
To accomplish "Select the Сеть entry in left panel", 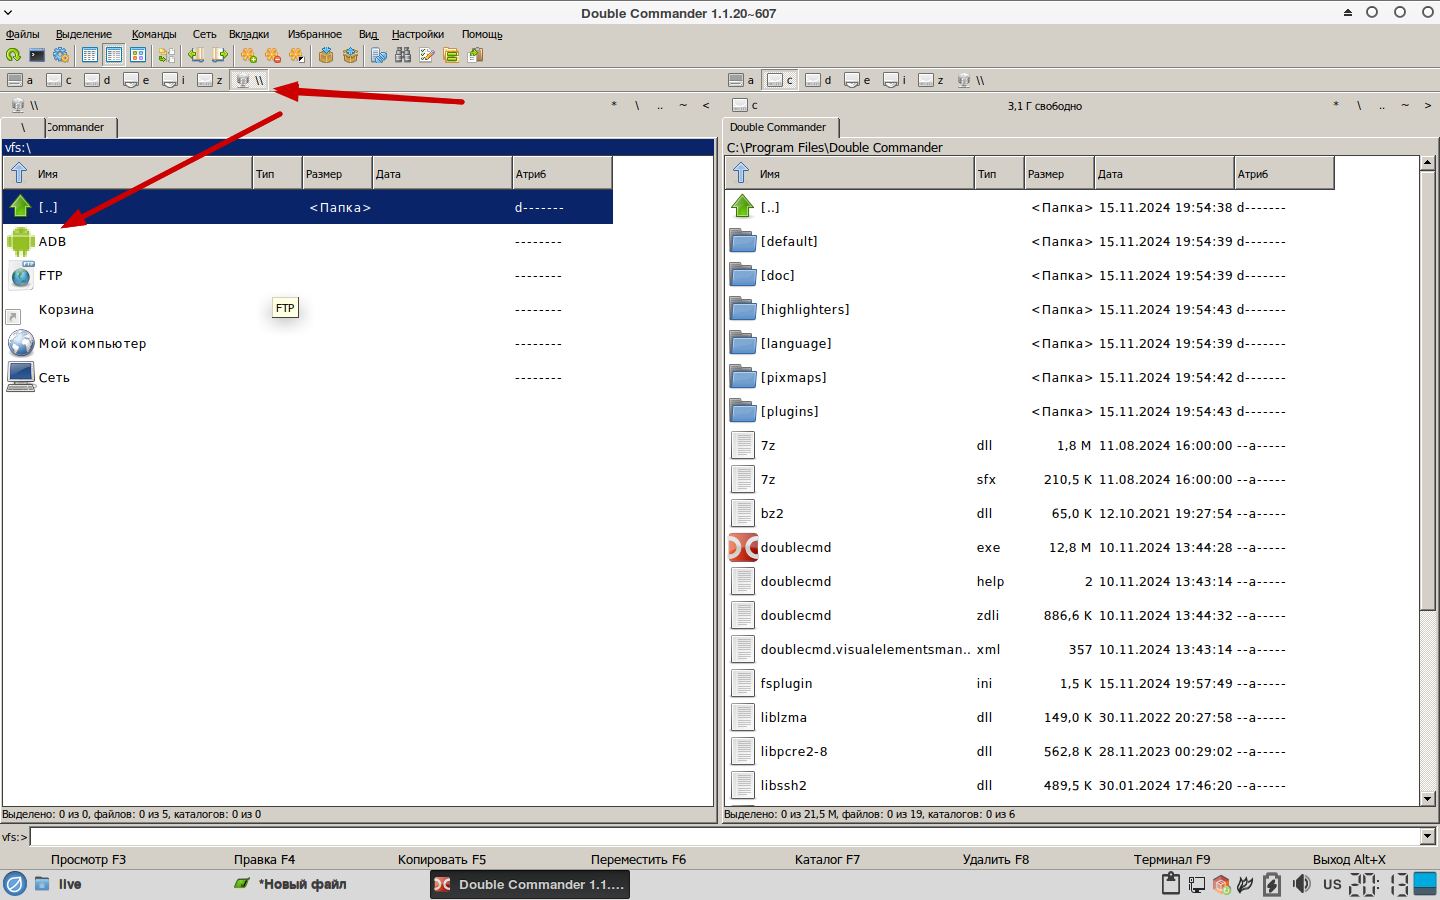I will [x=308, y=377].
